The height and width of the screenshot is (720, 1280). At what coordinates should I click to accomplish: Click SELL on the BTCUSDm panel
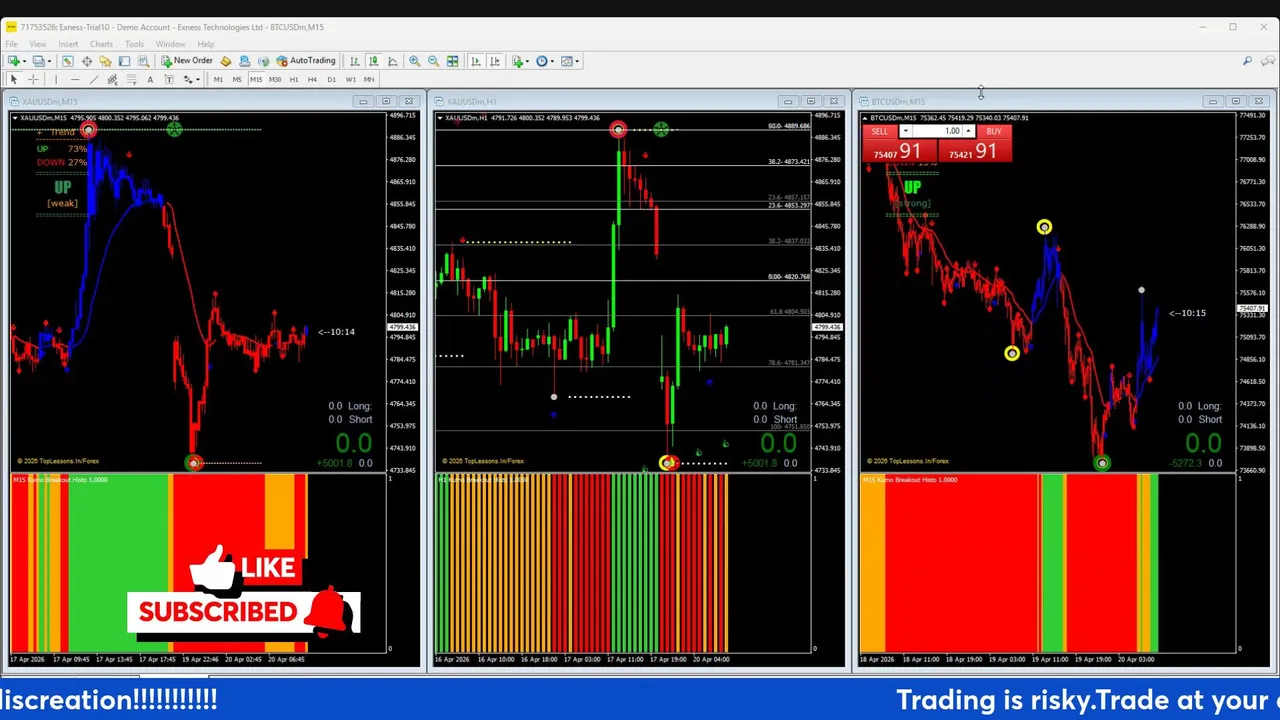pos(880,131)
